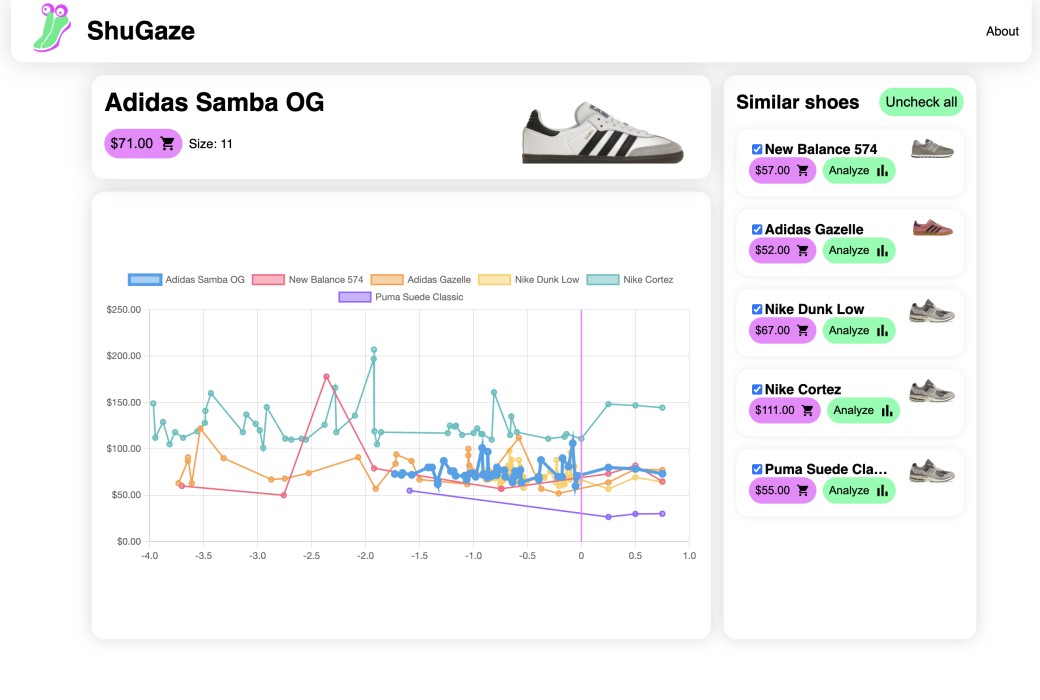Viewport: 1040px width, 700px height.
Task: Click the ShuGaze slug logo icon
Action: pos(52,28)
